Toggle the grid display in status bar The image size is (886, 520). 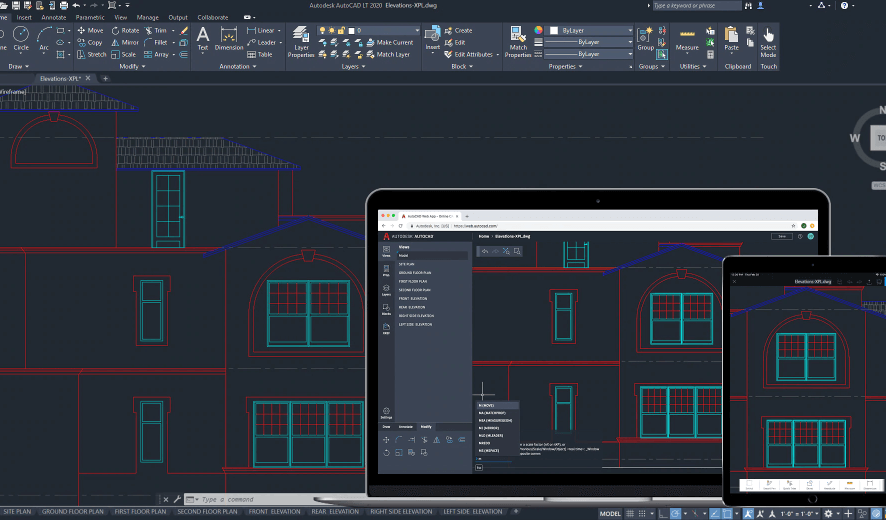(x=630, y=514)
